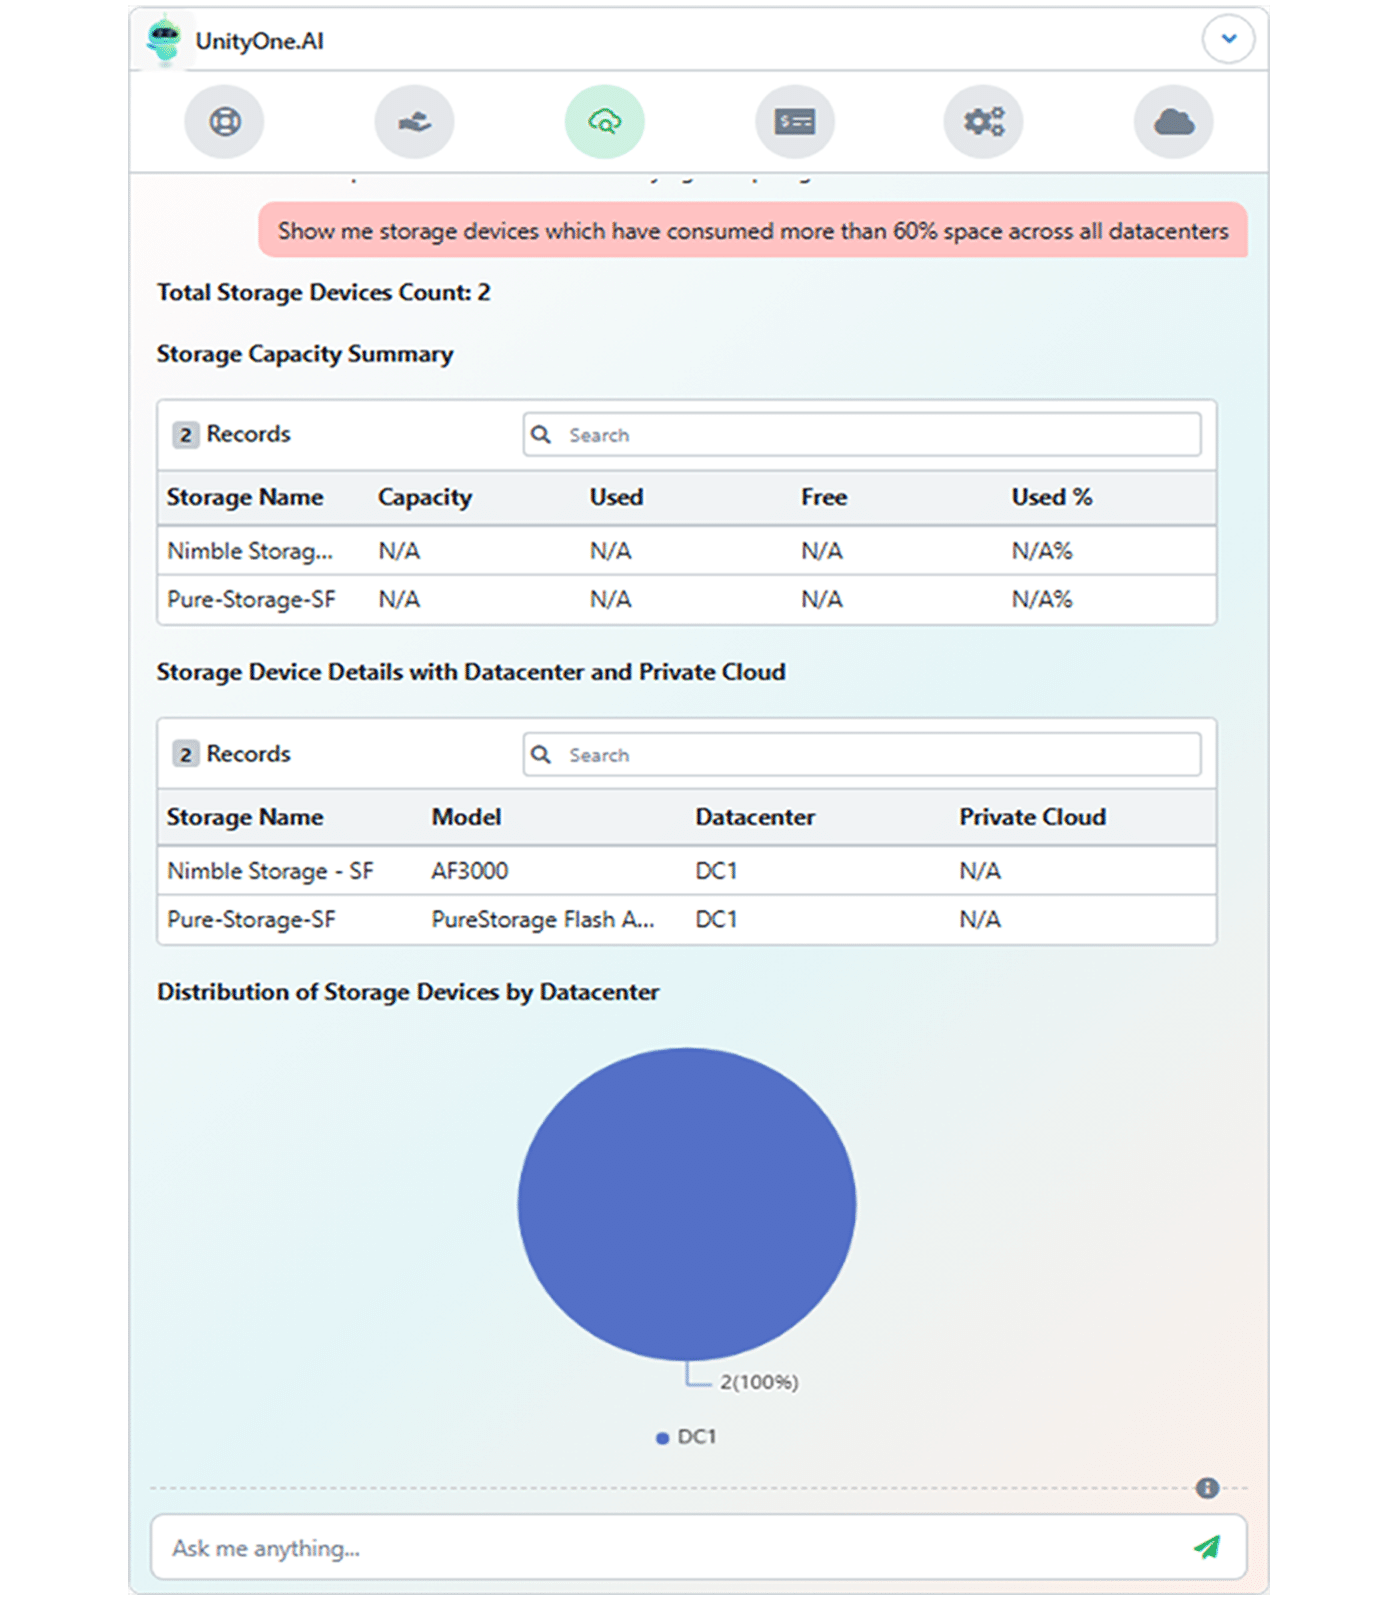Toggle the DC1 legend item

click(687, 1437)
